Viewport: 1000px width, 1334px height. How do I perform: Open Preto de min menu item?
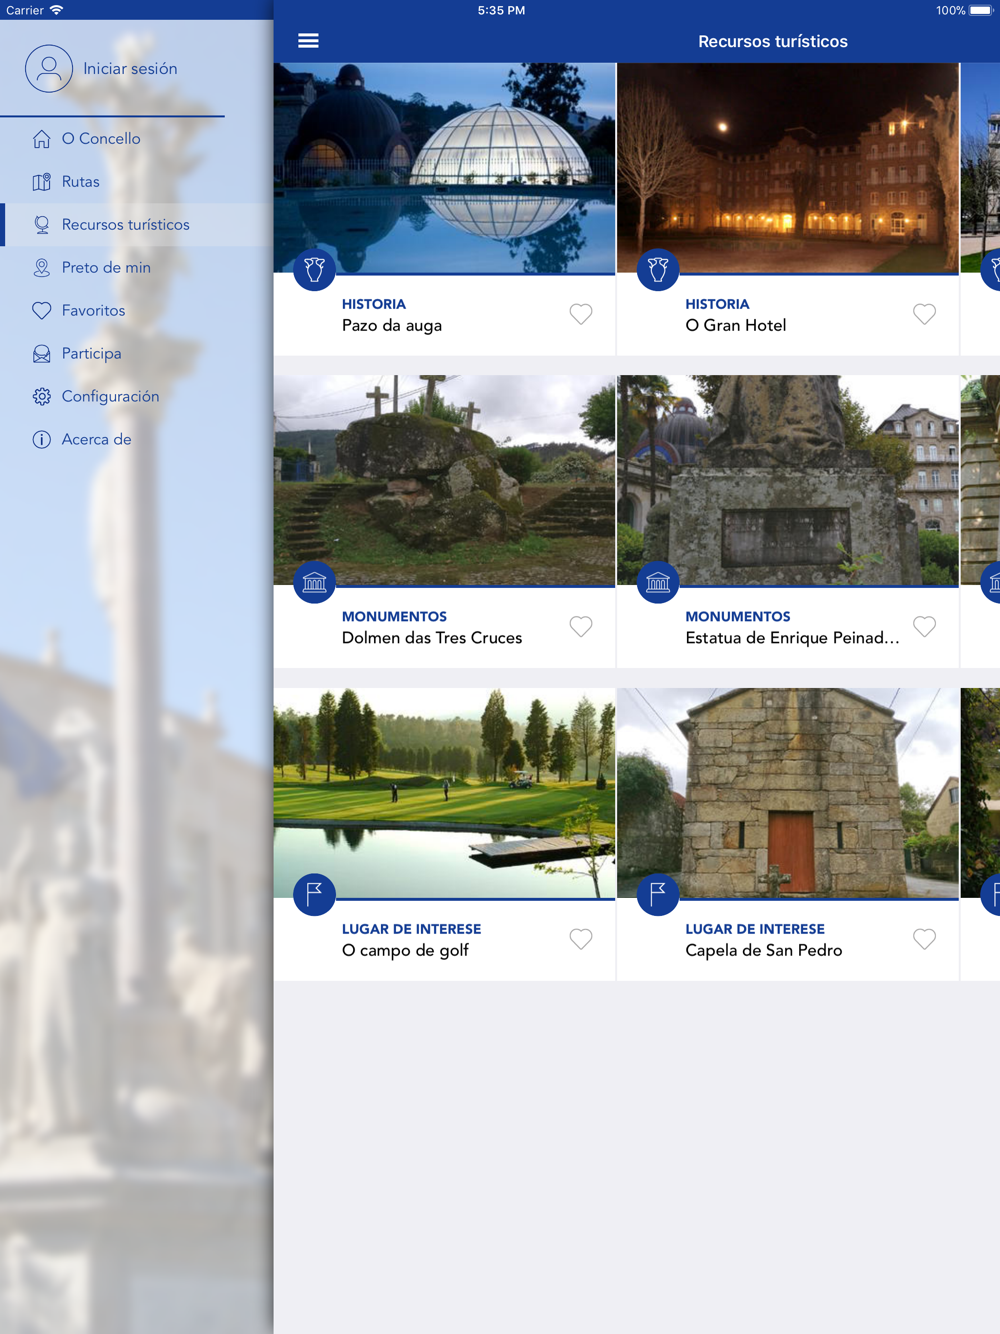[137, 268]
